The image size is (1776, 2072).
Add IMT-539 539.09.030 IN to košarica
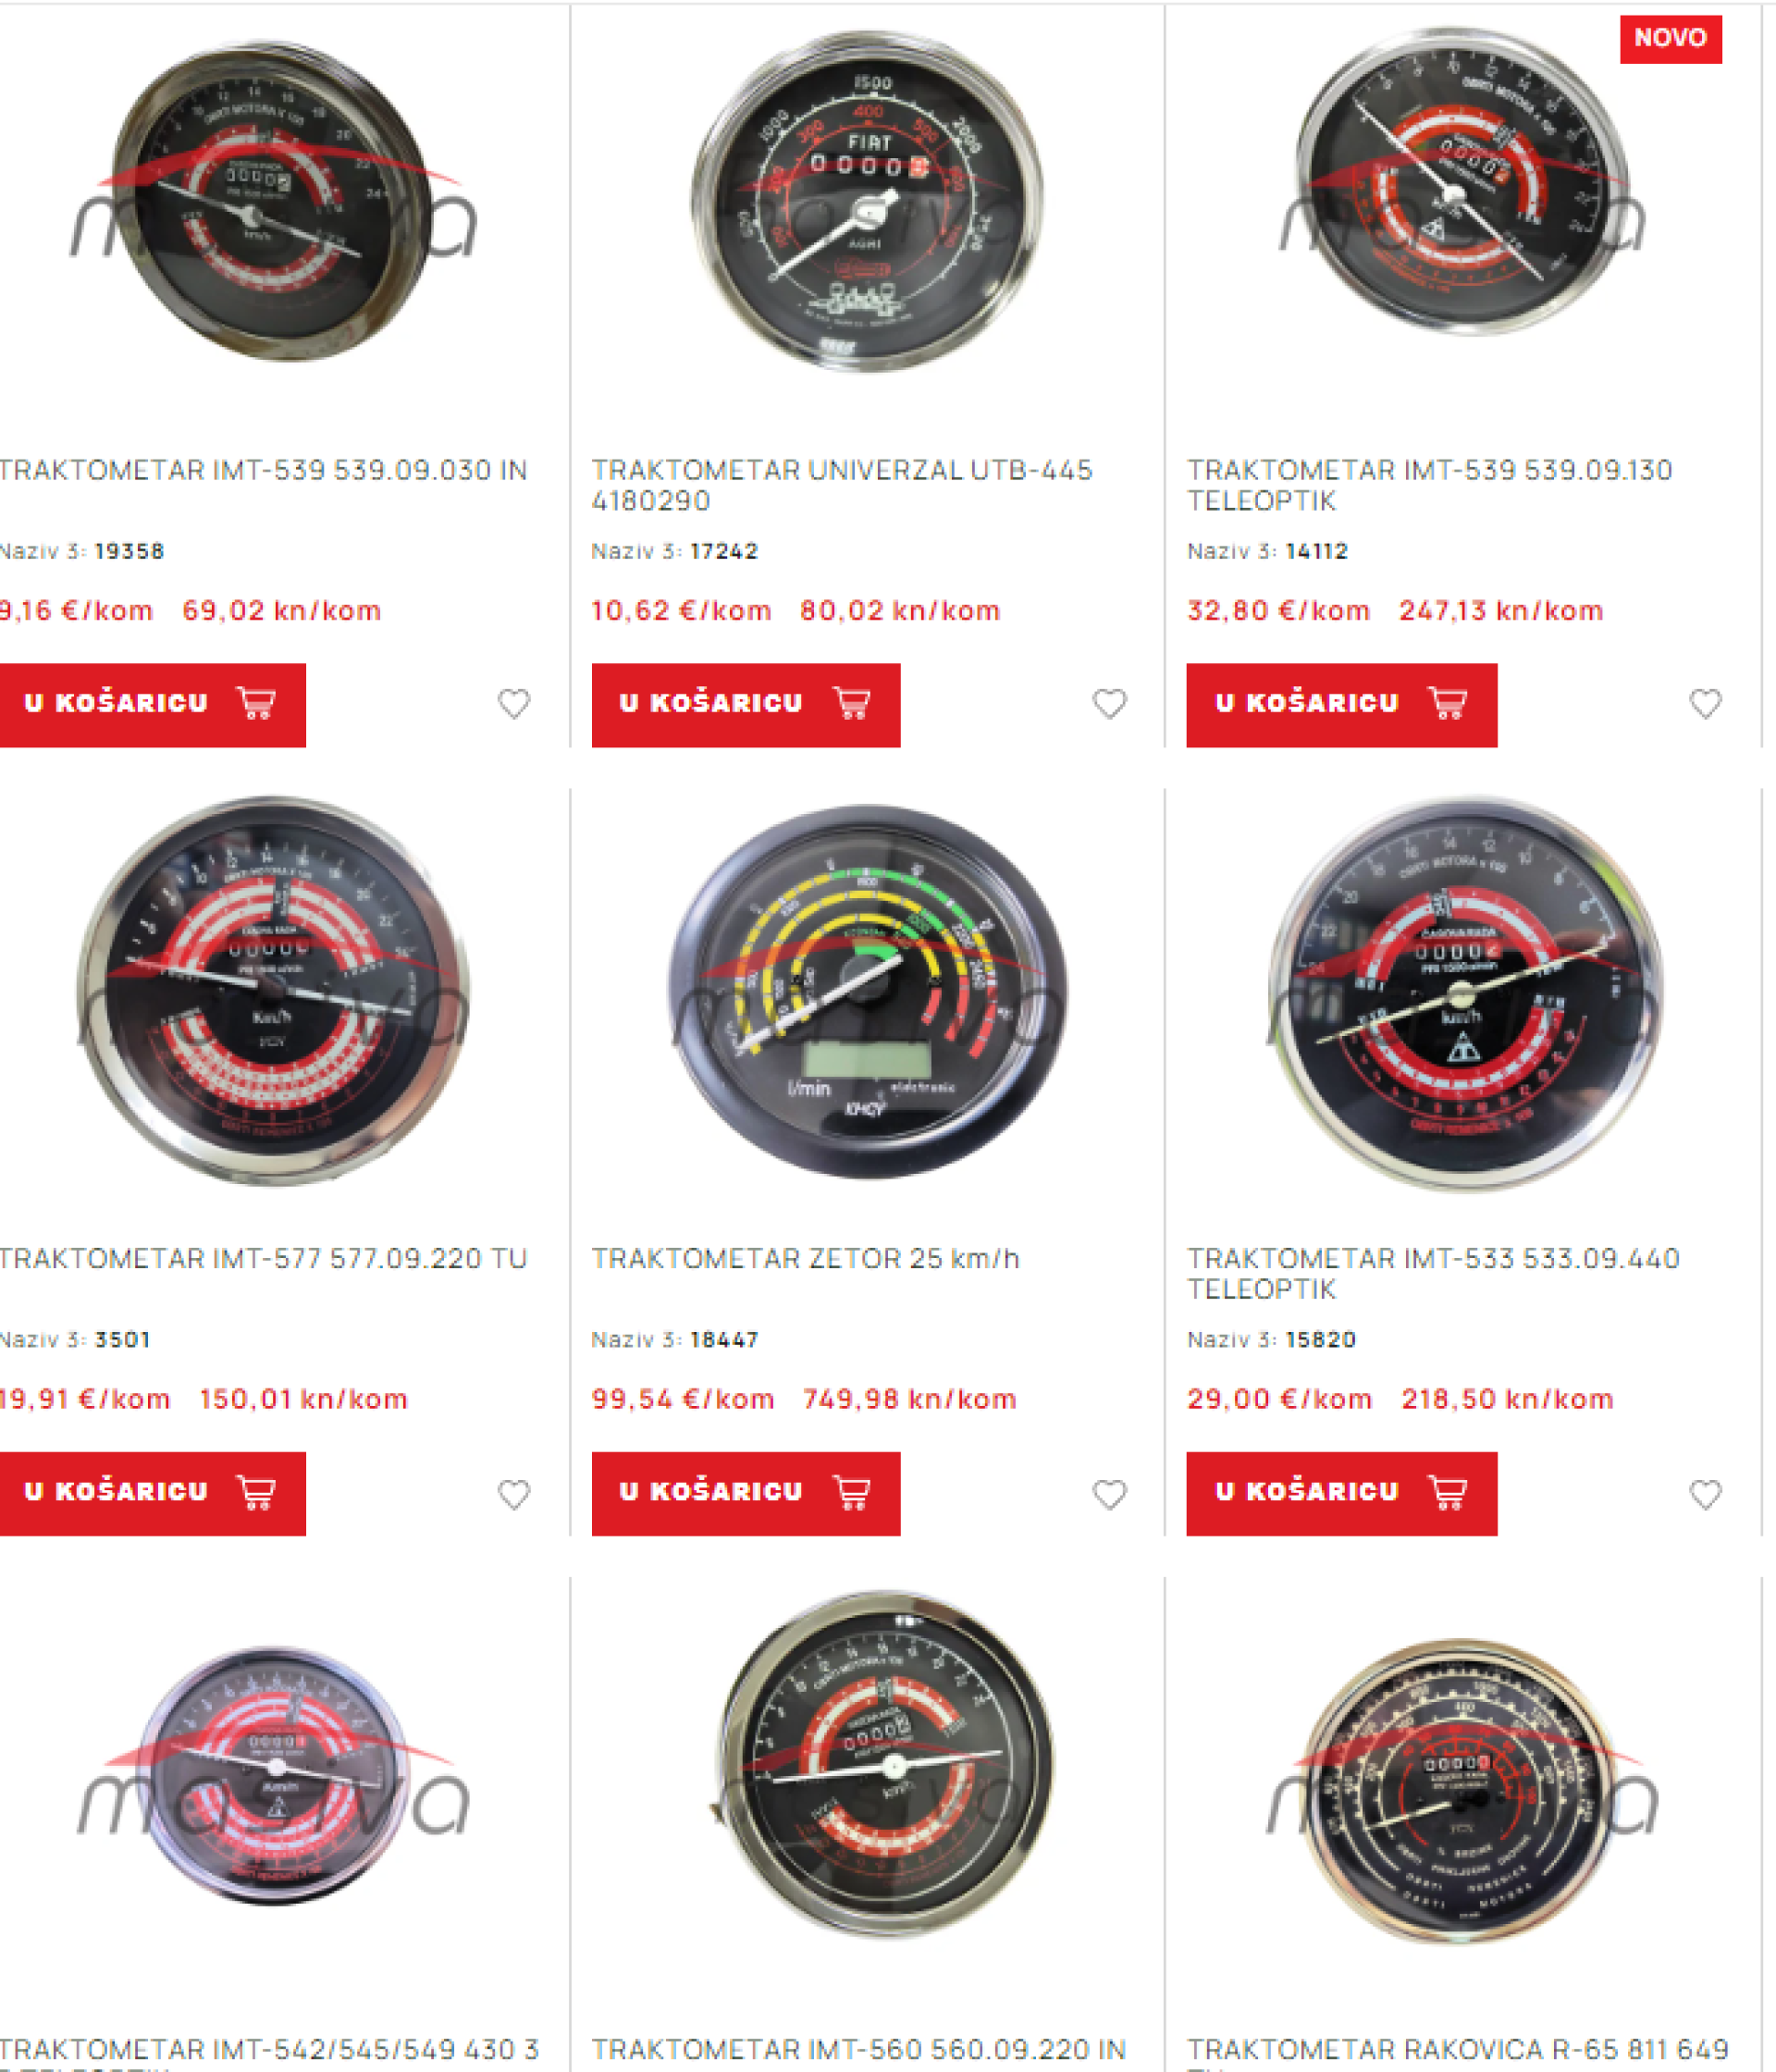pos(152,705)
